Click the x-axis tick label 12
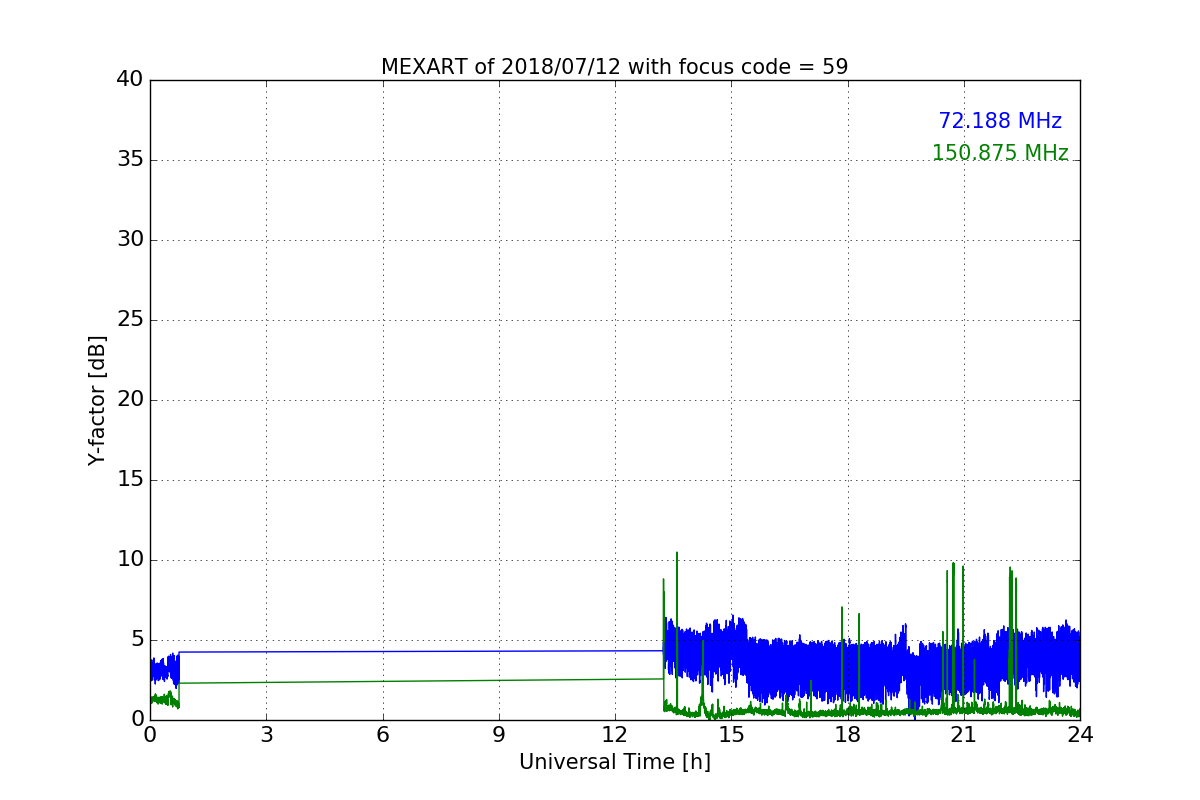The width and height of the screenshot is (1200, 800). click(615, 735)
